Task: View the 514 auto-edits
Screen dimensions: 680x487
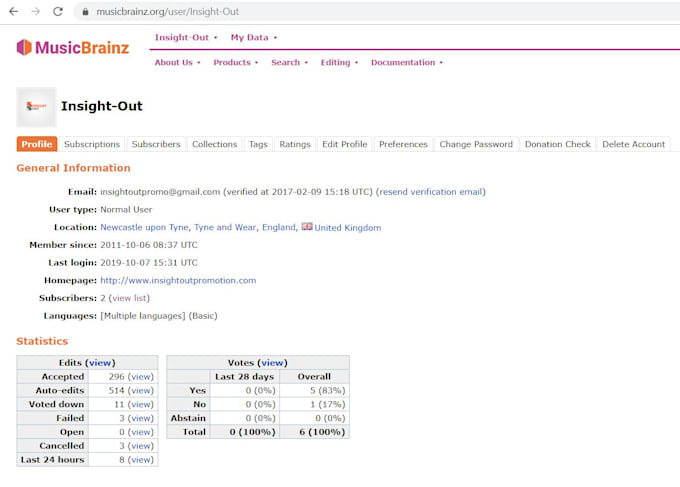Action: tap(141, 390)
